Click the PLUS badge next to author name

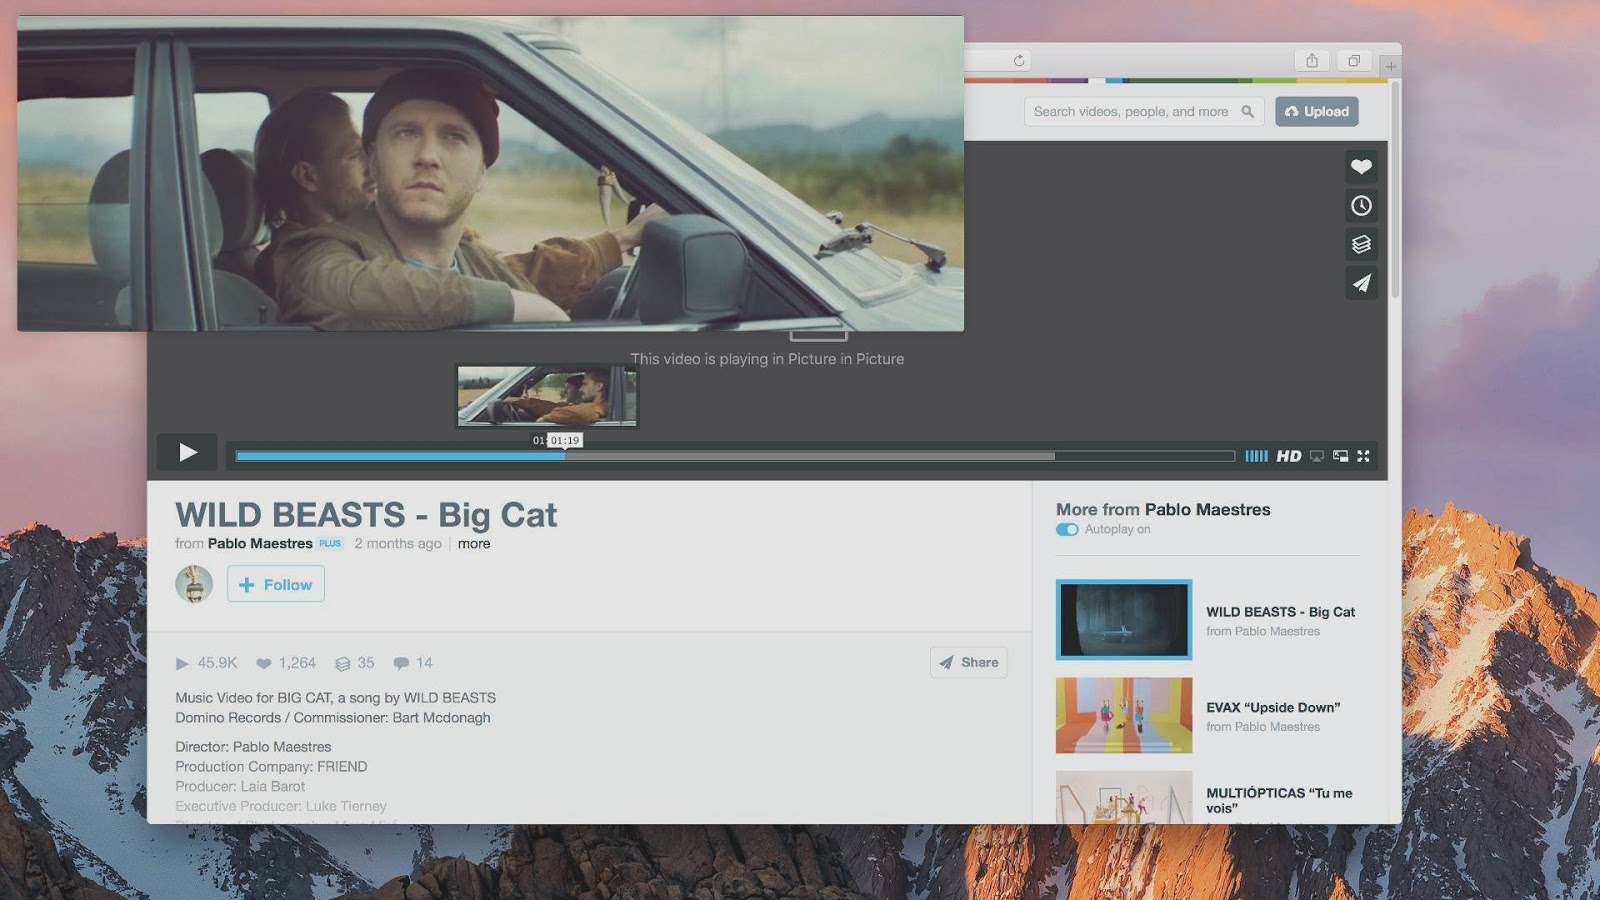click(x=330, y=544)
